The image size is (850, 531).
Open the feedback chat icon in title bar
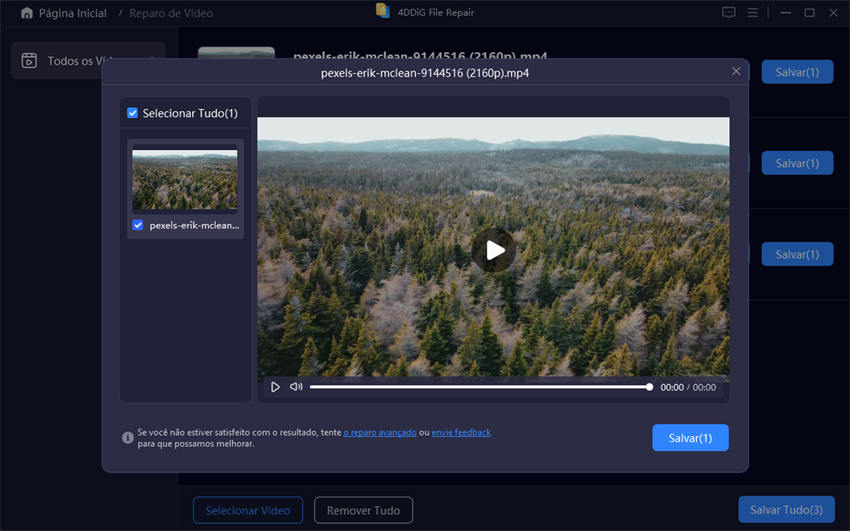coord(728,13)
